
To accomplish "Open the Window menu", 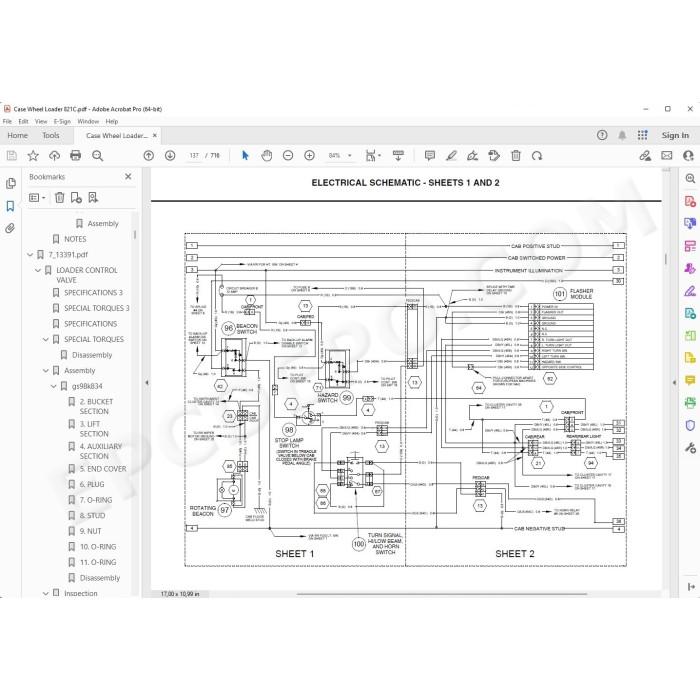I will [x=88, y=121].
